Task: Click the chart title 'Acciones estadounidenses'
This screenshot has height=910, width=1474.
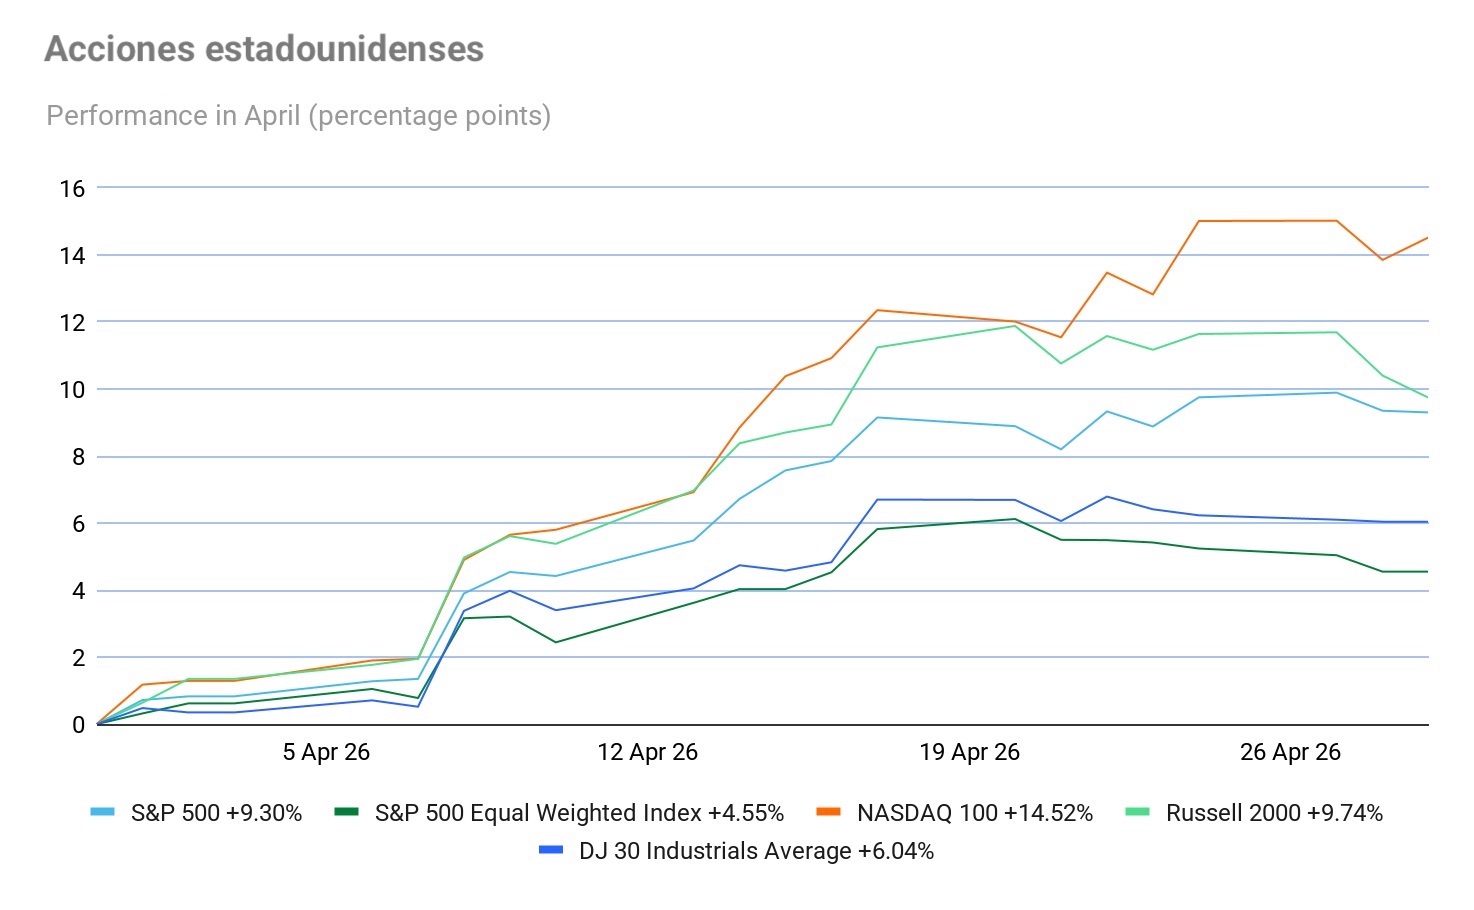Action: (265, 49)
